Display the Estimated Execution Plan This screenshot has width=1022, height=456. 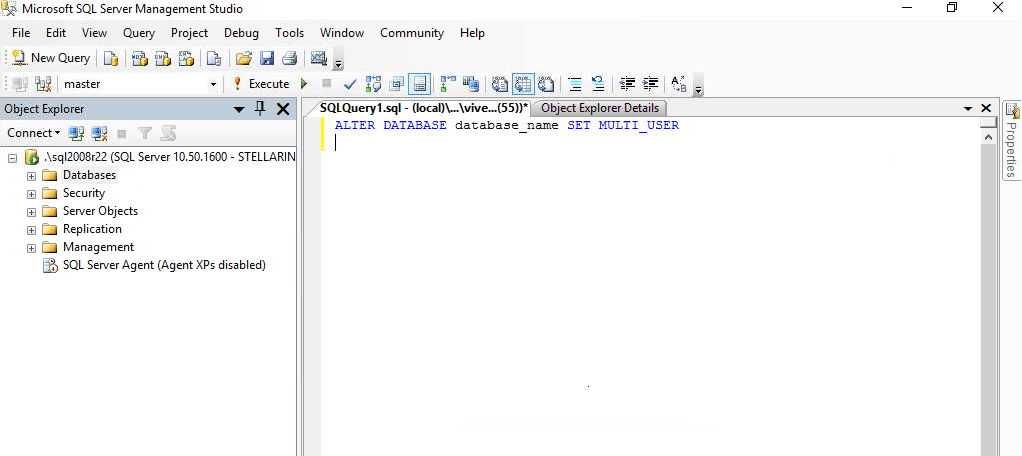click(373, 83)
